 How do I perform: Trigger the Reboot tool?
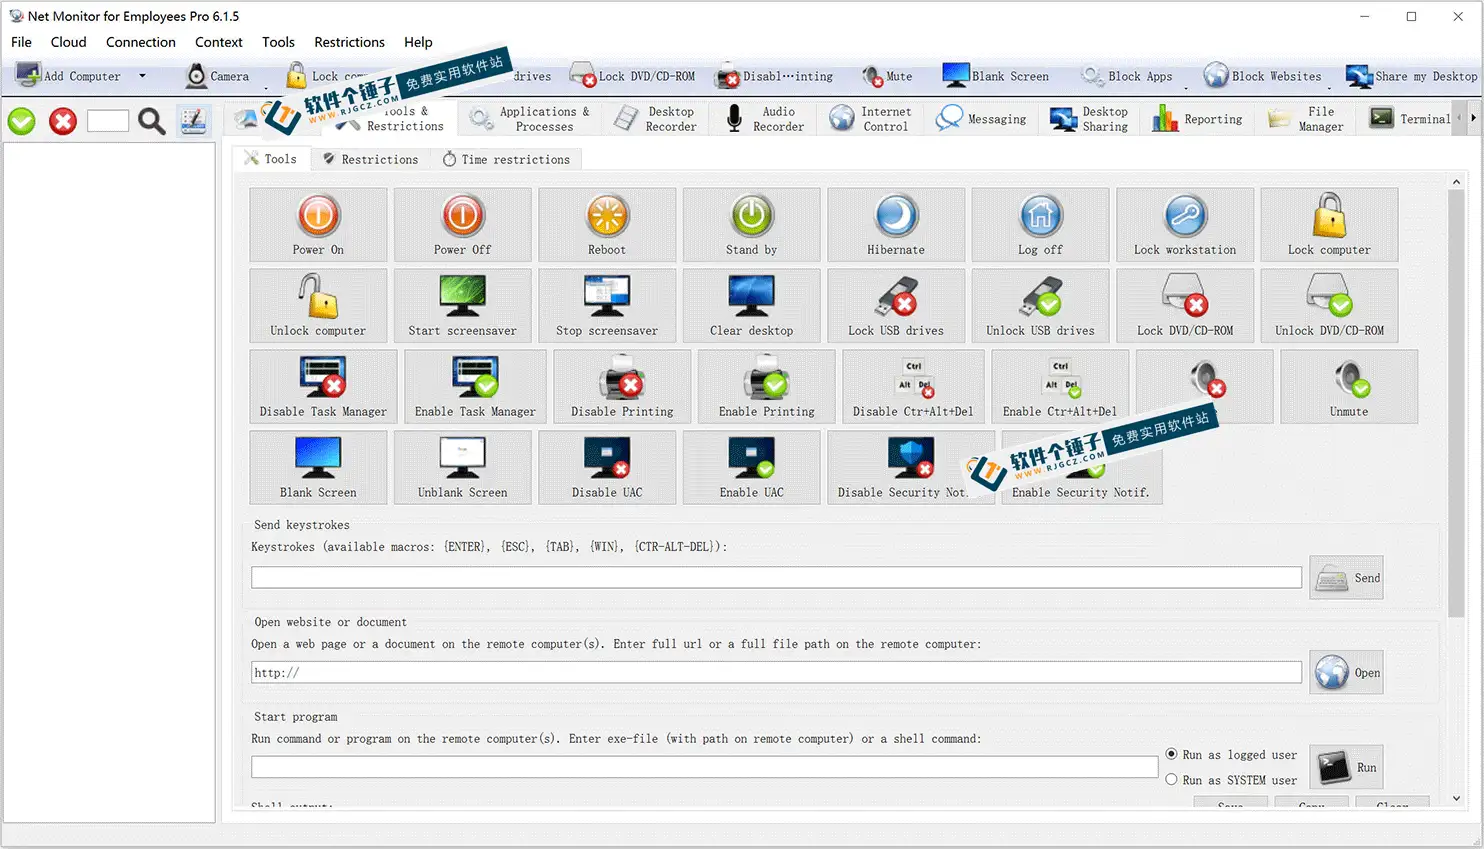pyautogui.click(x=607, y=225)
